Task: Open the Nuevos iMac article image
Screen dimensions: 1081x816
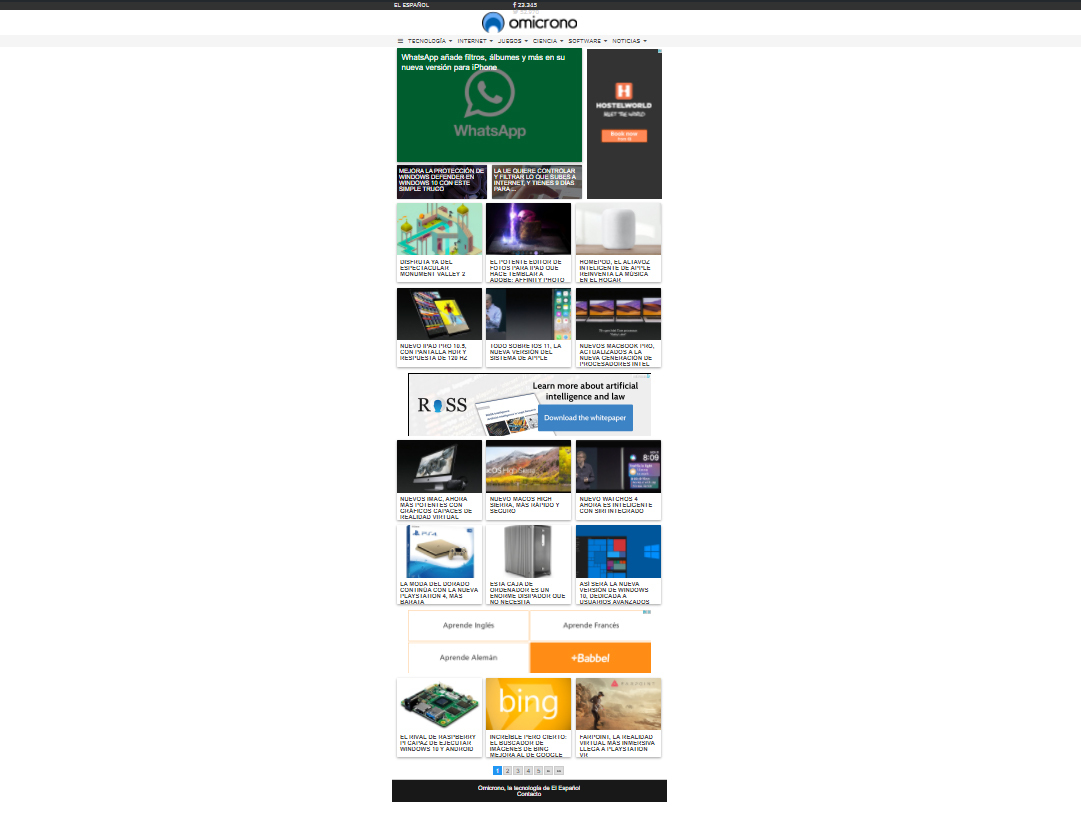Action: point(439,467)
